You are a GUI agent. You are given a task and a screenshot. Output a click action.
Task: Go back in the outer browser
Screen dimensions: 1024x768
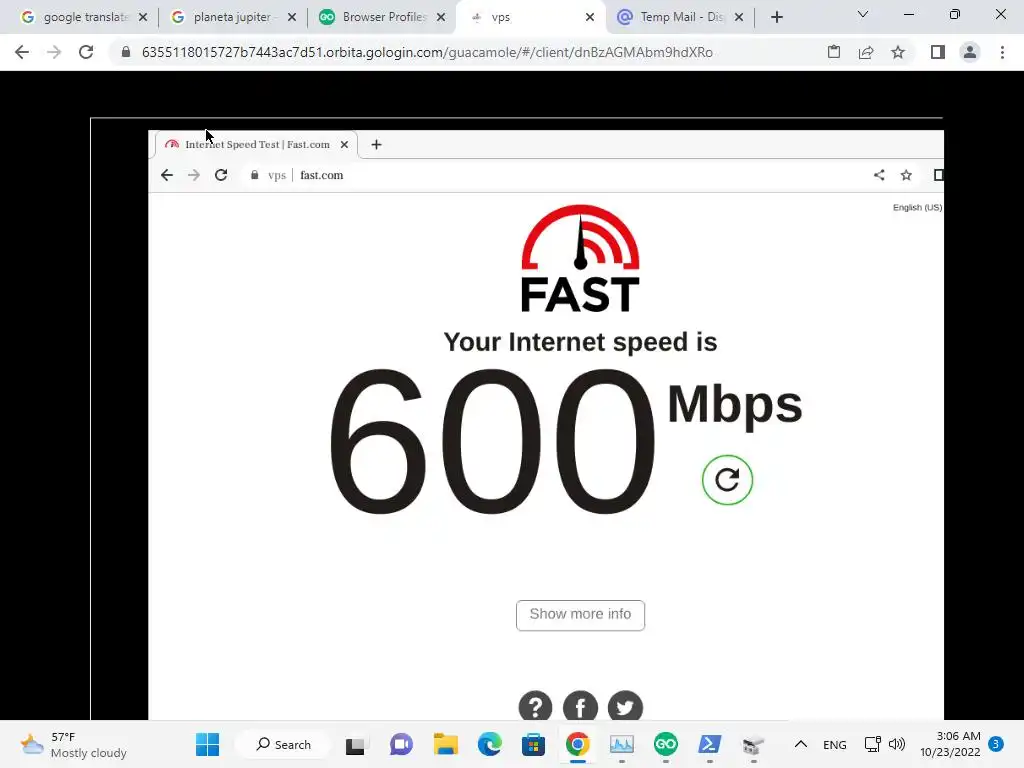[x=22, y=52]
